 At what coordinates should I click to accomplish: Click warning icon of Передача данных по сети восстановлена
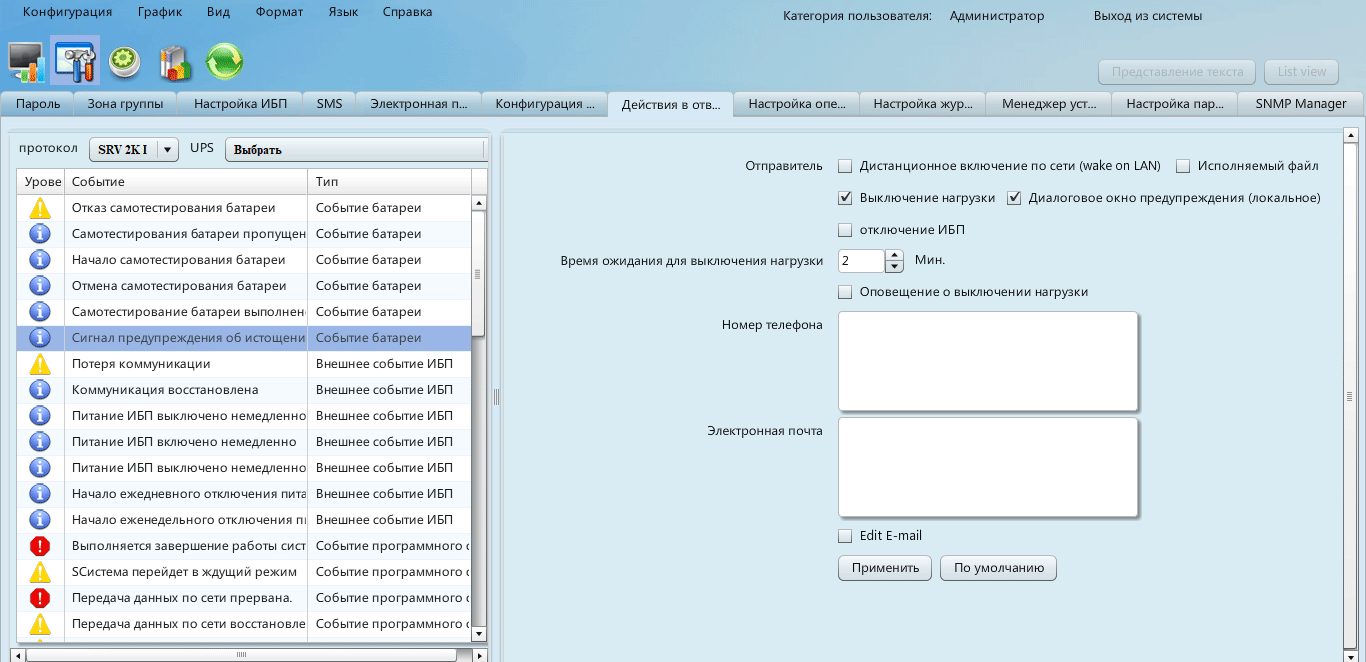tap(40, 624)
